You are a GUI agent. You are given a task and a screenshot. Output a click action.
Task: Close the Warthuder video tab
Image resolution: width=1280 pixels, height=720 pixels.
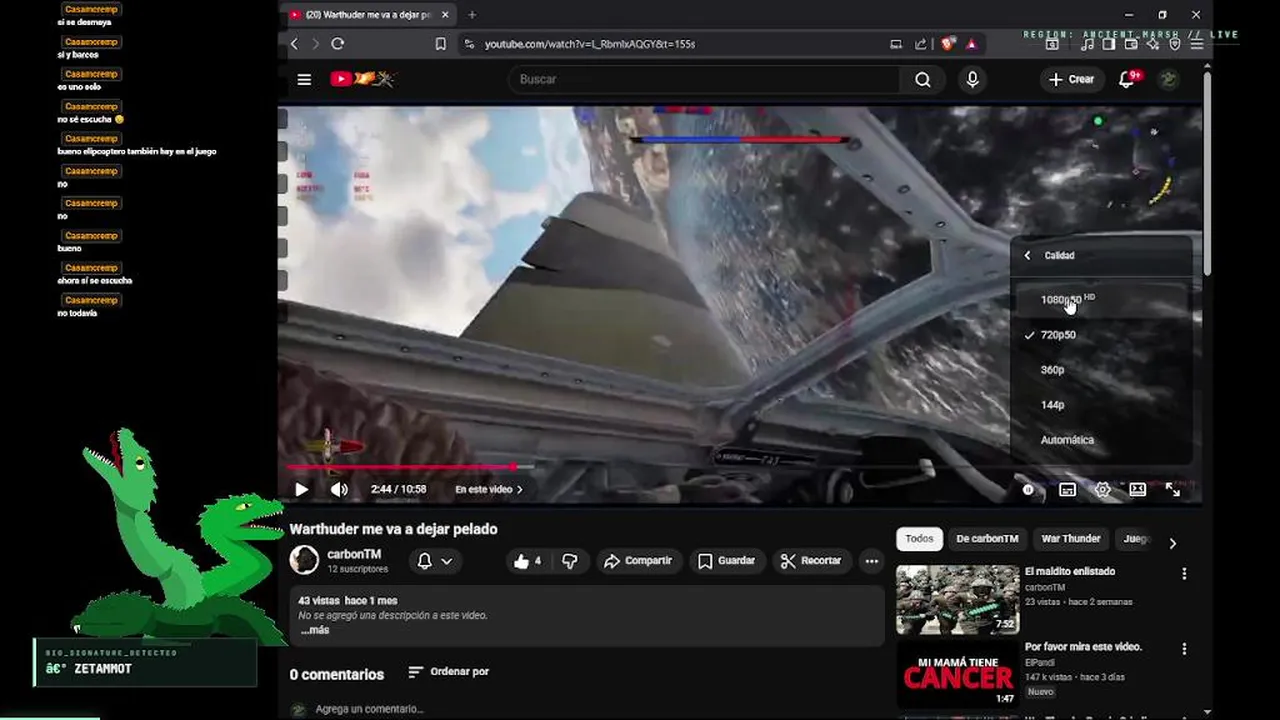pos(445,15)
